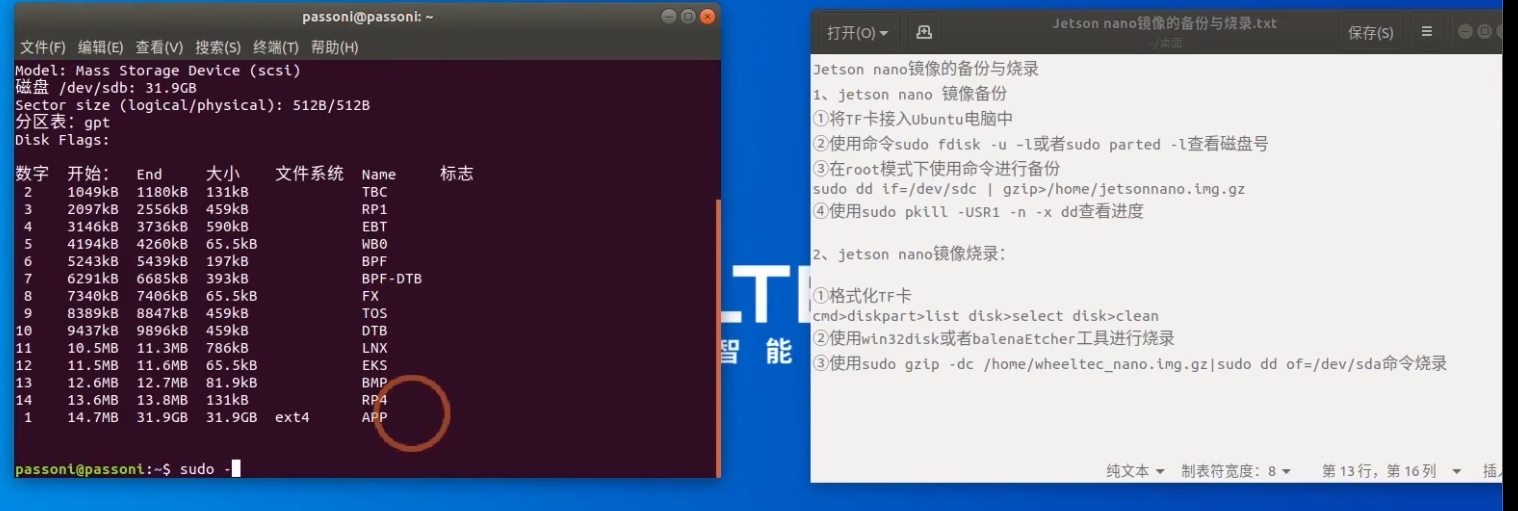This screenshot has height=511, width=1518.
Task: Click the '分区表: gpt' terminal line
Action: 63,122
